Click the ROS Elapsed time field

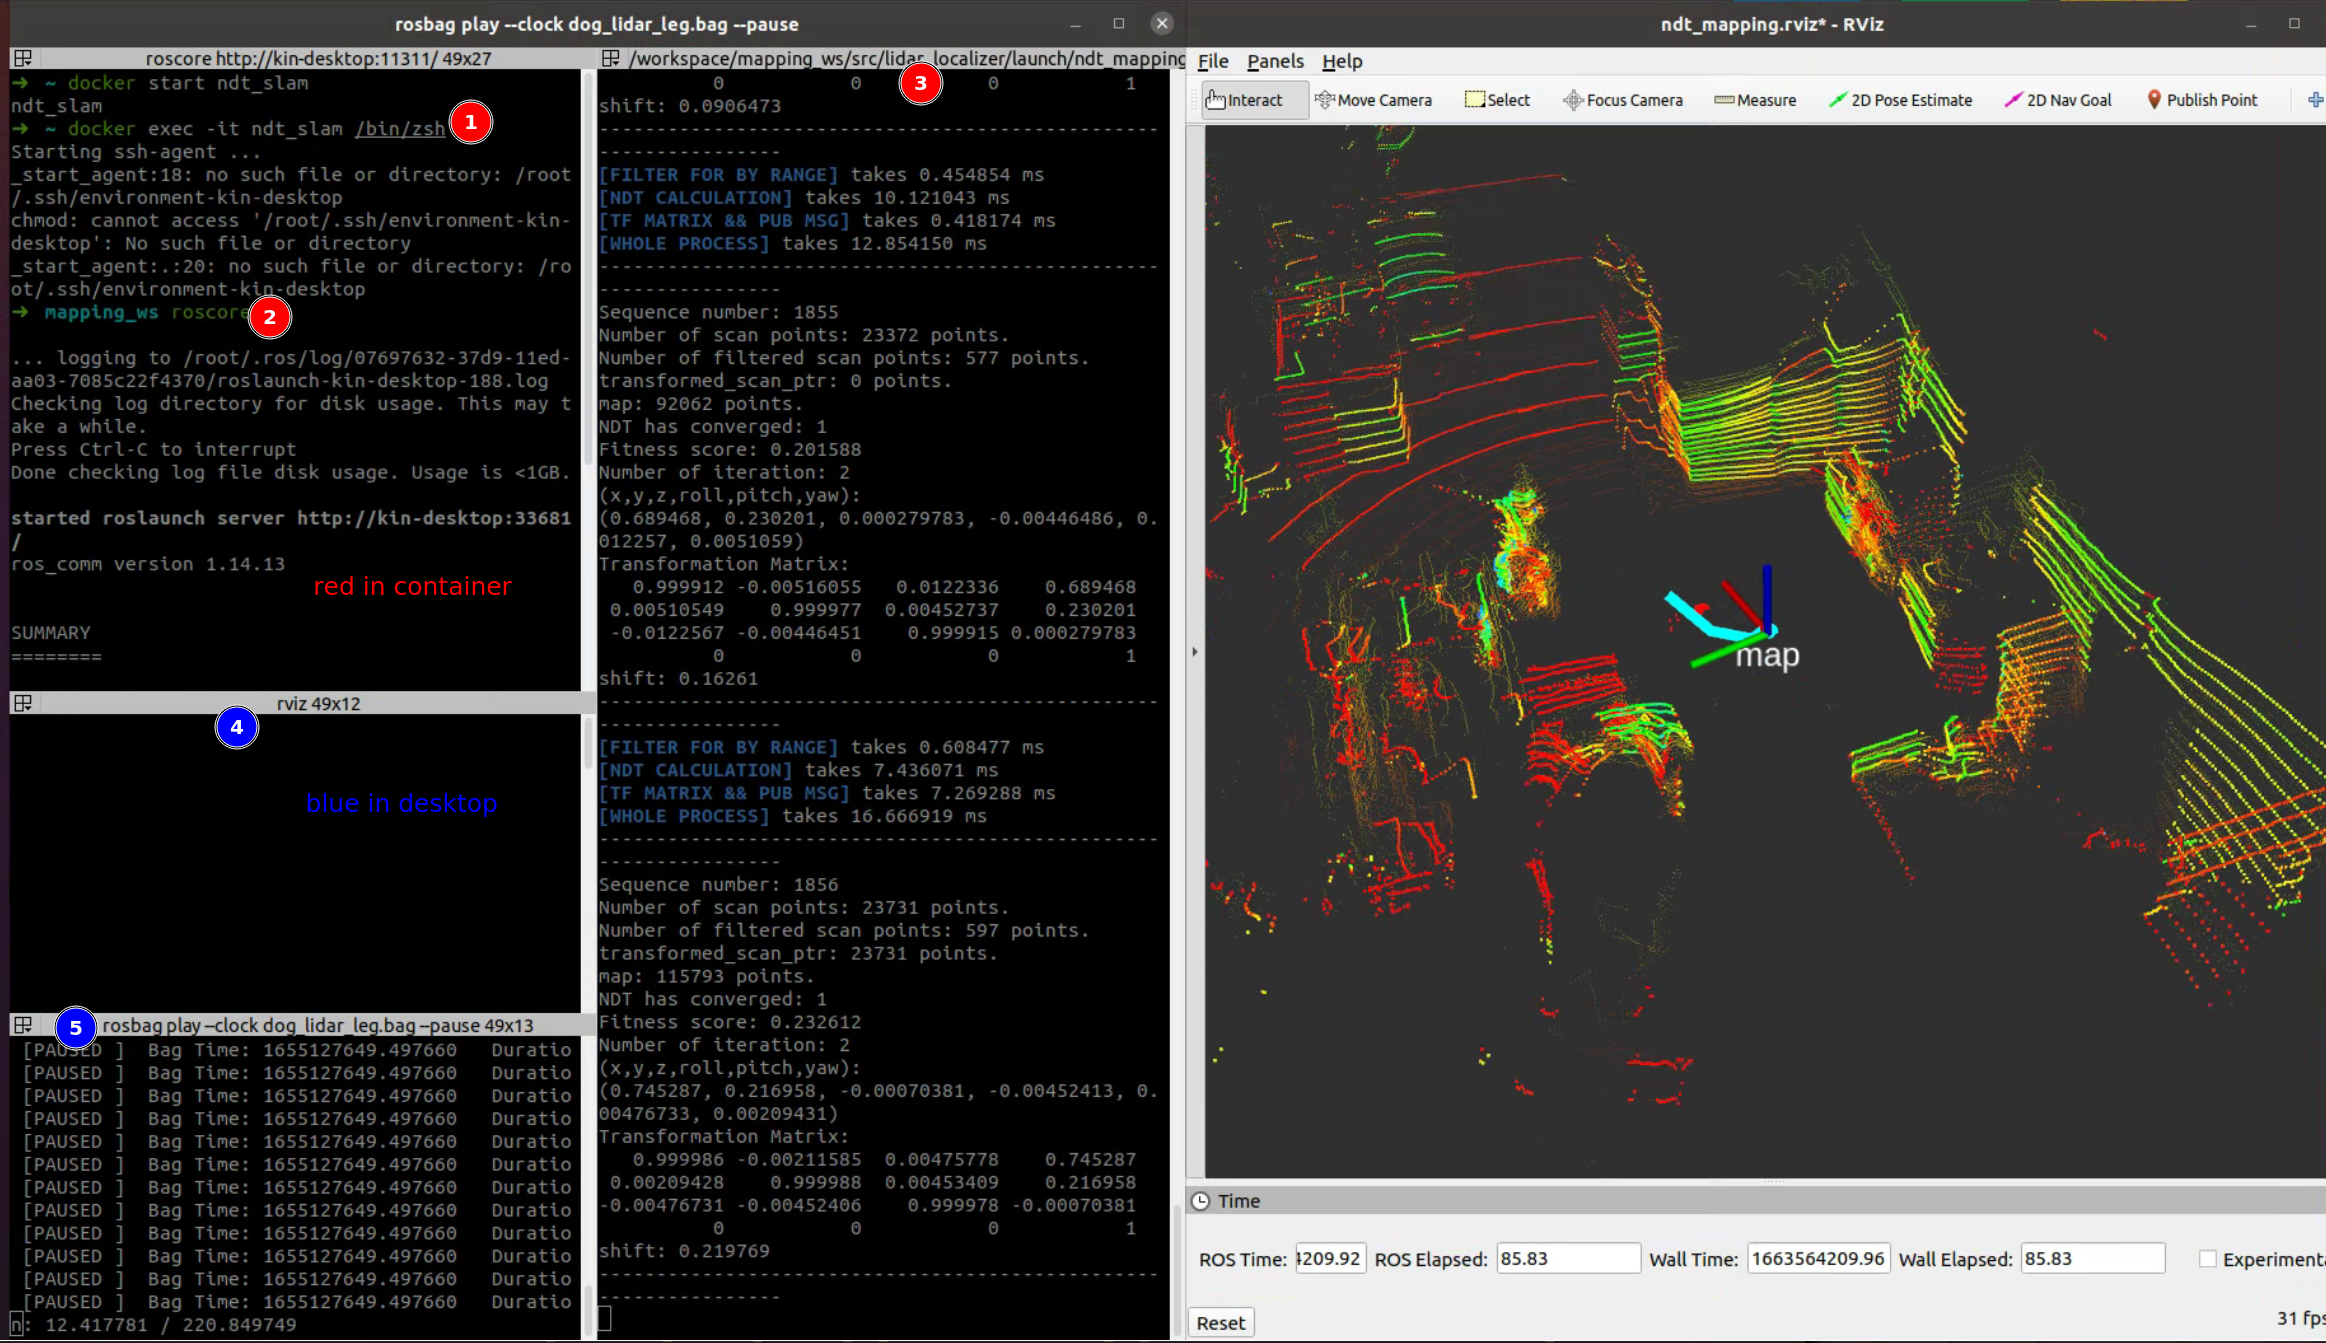1567,1259
